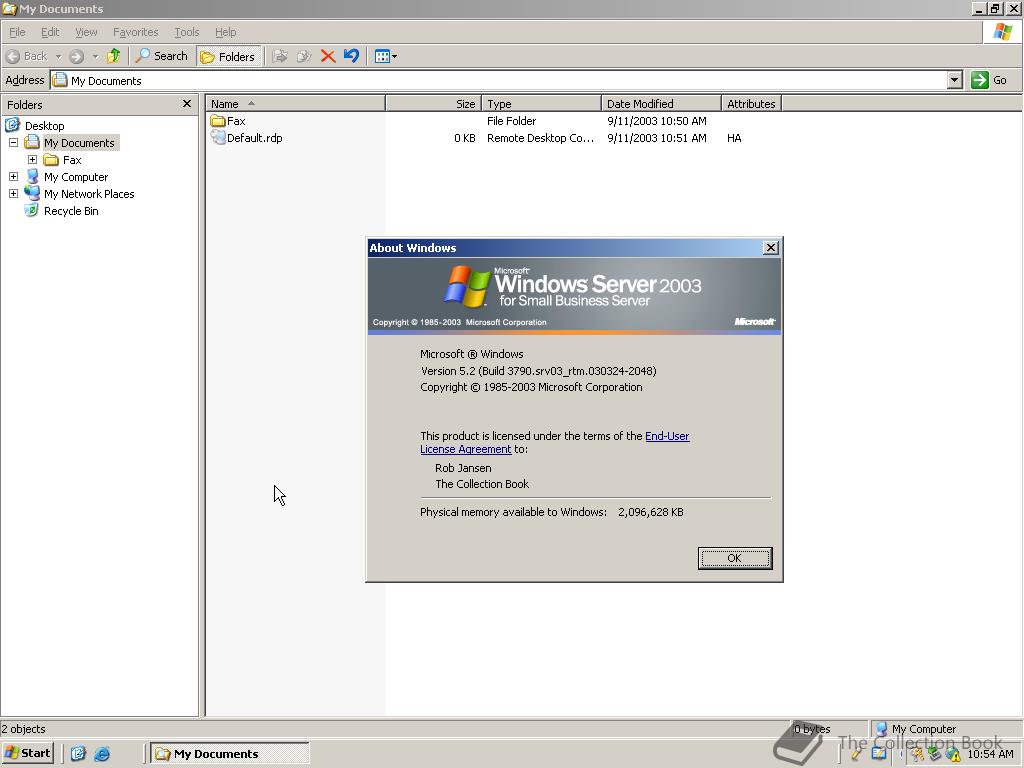Image resolution: width=1024 pixels, height=768 pixels.
Task: Select Desktop in the folder tree
Action: click(44, 125)
